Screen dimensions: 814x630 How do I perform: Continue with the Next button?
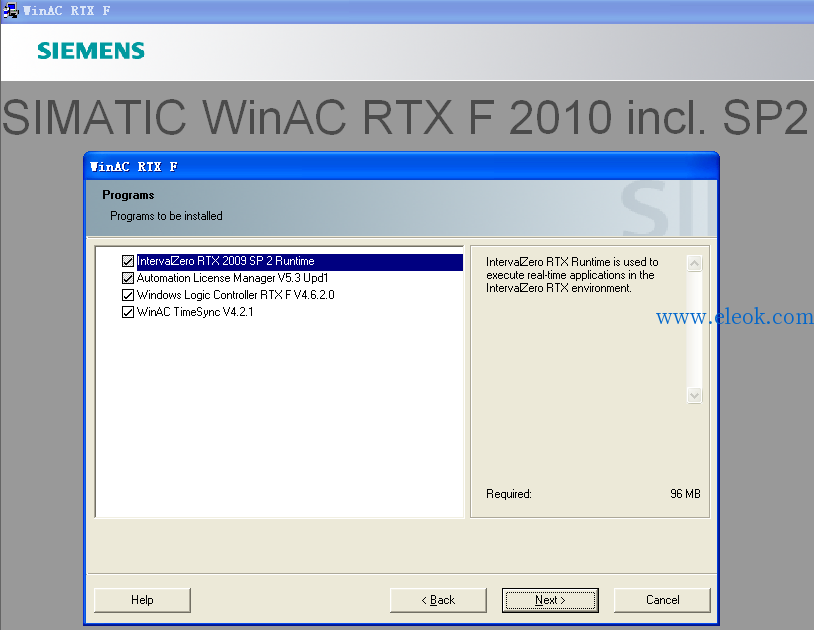(x=550, y=600)
